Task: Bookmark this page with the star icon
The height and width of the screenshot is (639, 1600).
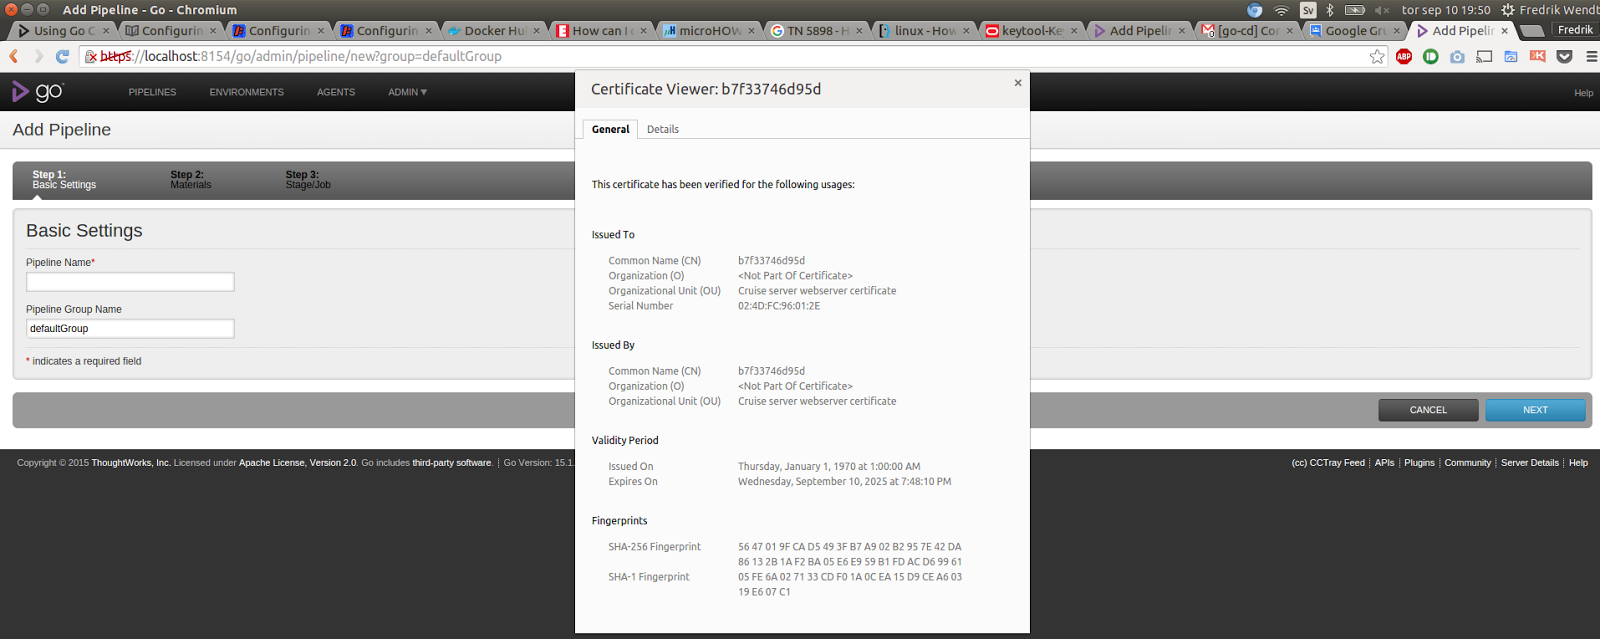Action: click(x=1377, y=56)
